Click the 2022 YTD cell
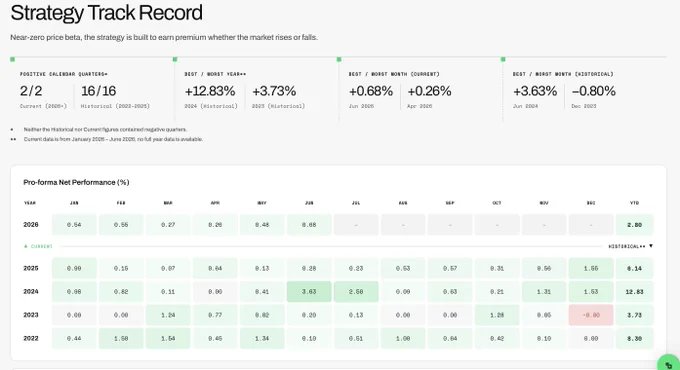Image resolution: width=680 pixels, height=370 pixels. (634, 338)
